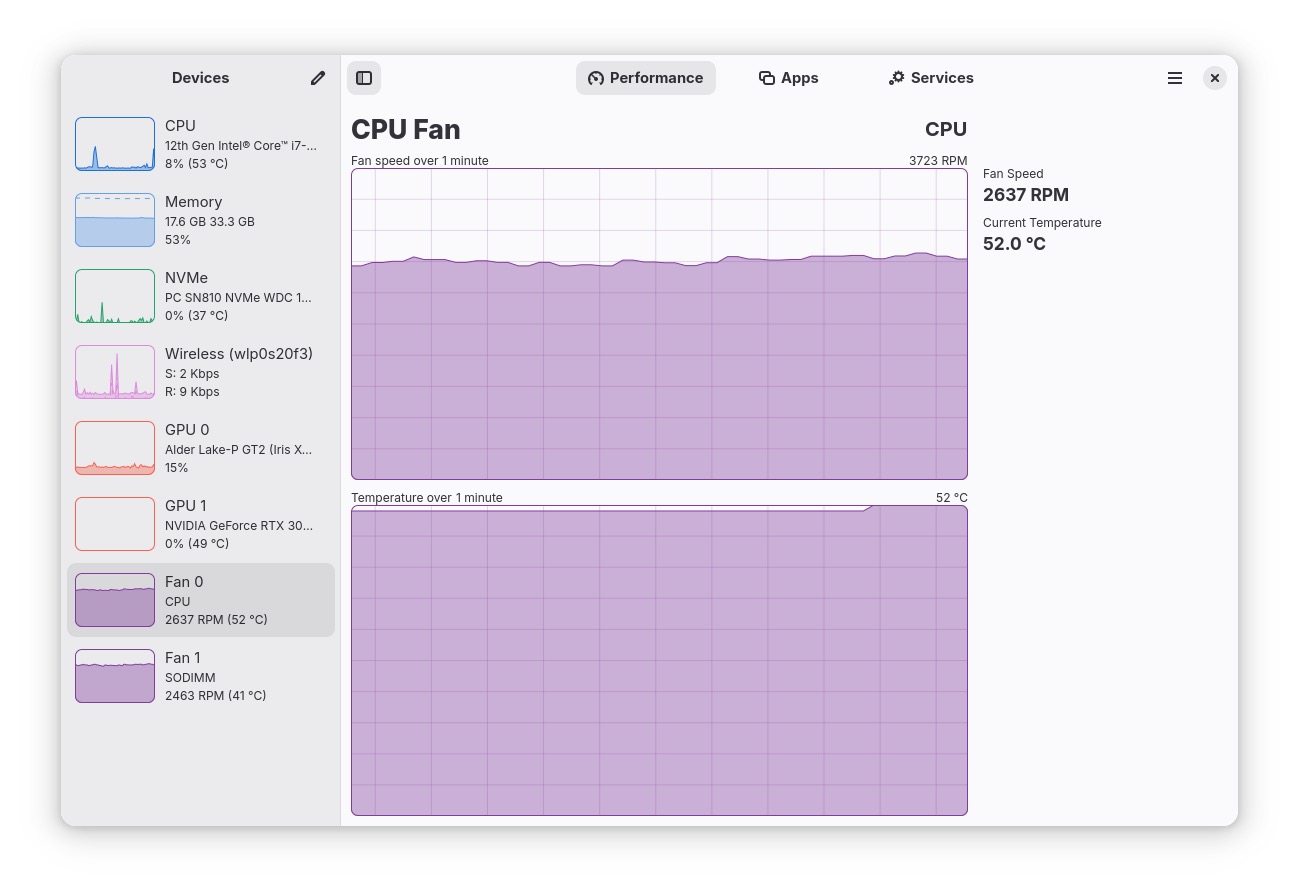Click the fan speed over 1 minute graph

click(x=659, y=324)
